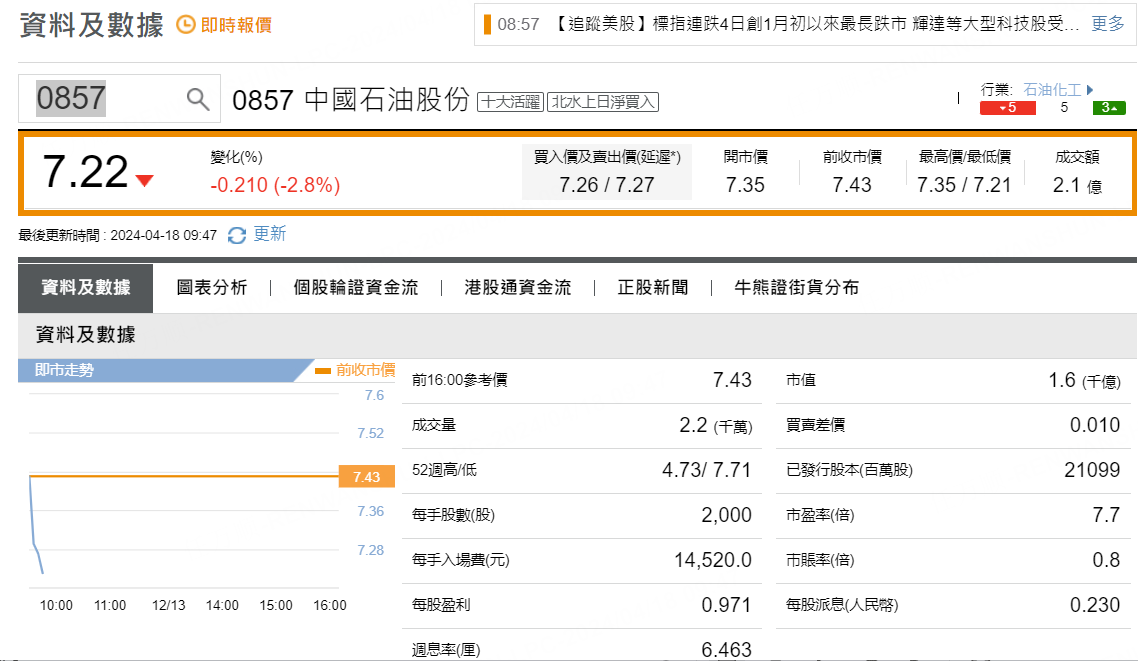Click the 市賬率 value 0.8
This screenshot has width=1138, height=661.
pyautogui.click(x=1106, y=560)
